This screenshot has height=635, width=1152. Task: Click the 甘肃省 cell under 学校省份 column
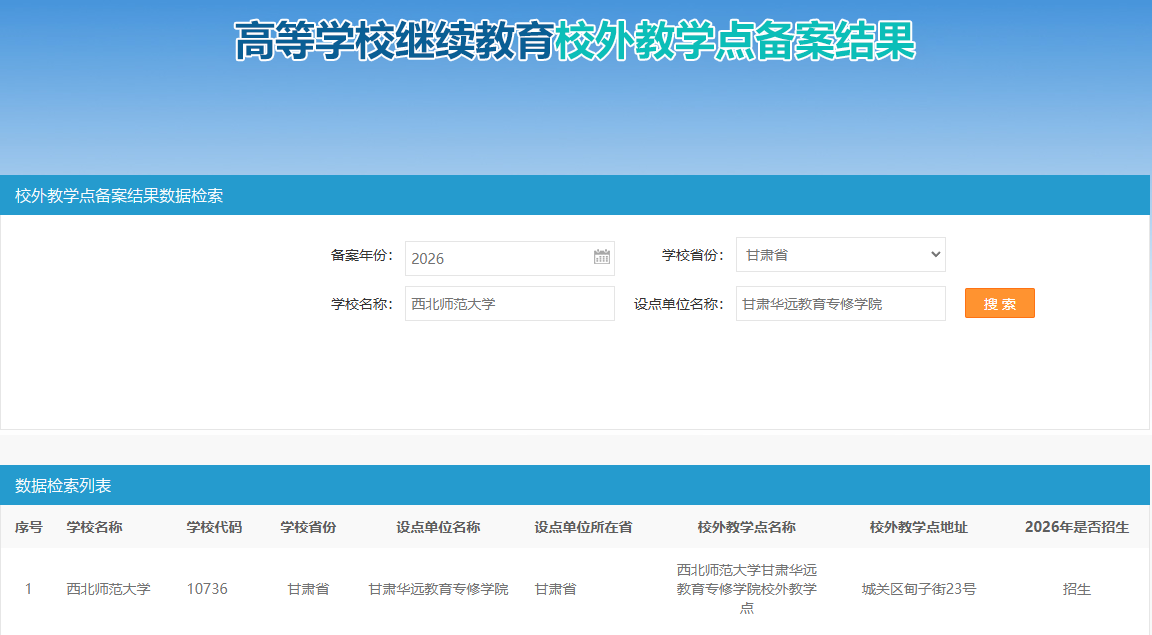point(308,589)
